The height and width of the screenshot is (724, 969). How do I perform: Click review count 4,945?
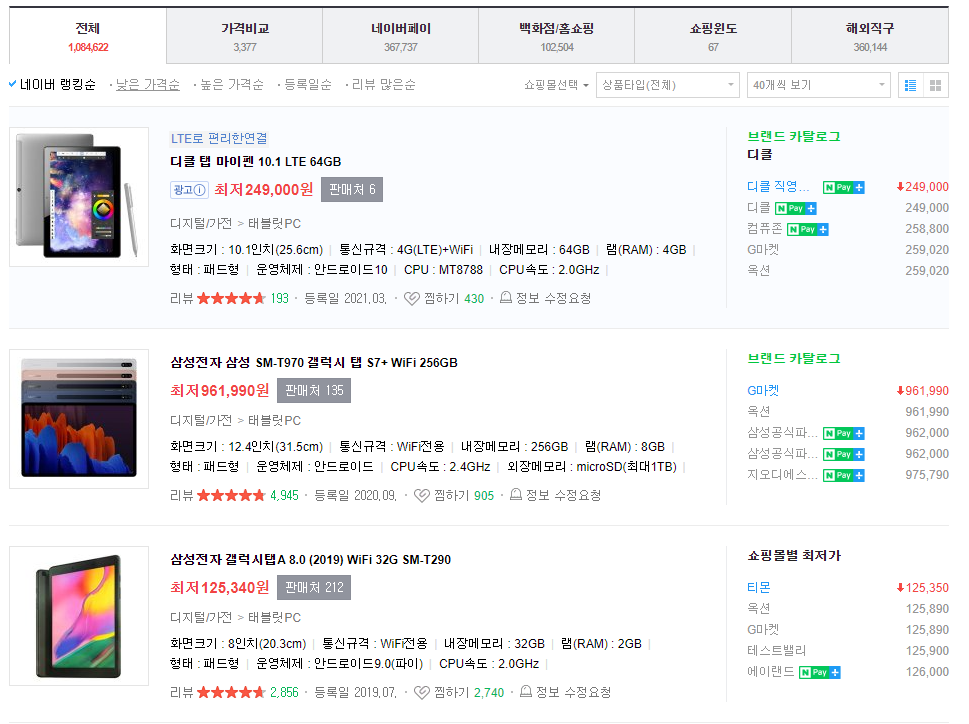click(284, 495)
